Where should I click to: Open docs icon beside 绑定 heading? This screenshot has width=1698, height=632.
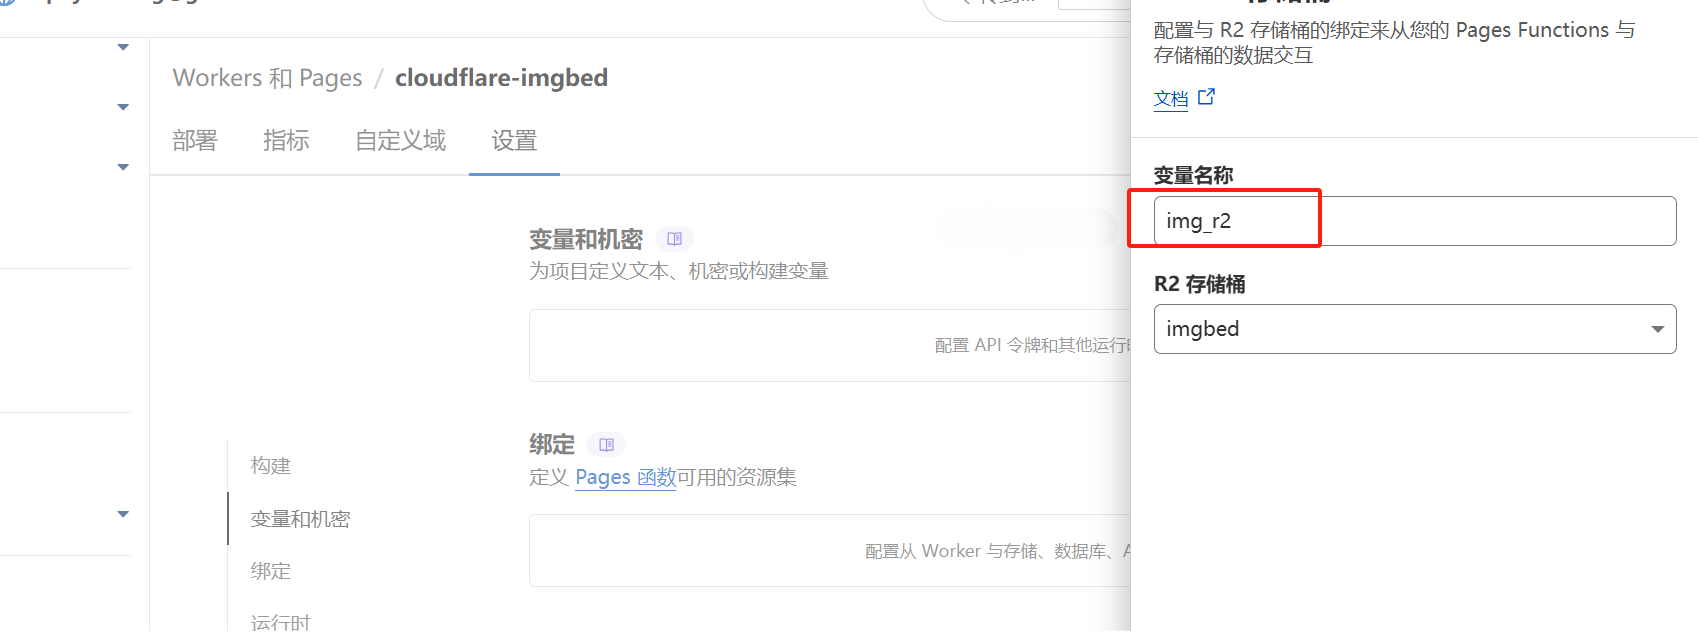(x=606, y=444)
